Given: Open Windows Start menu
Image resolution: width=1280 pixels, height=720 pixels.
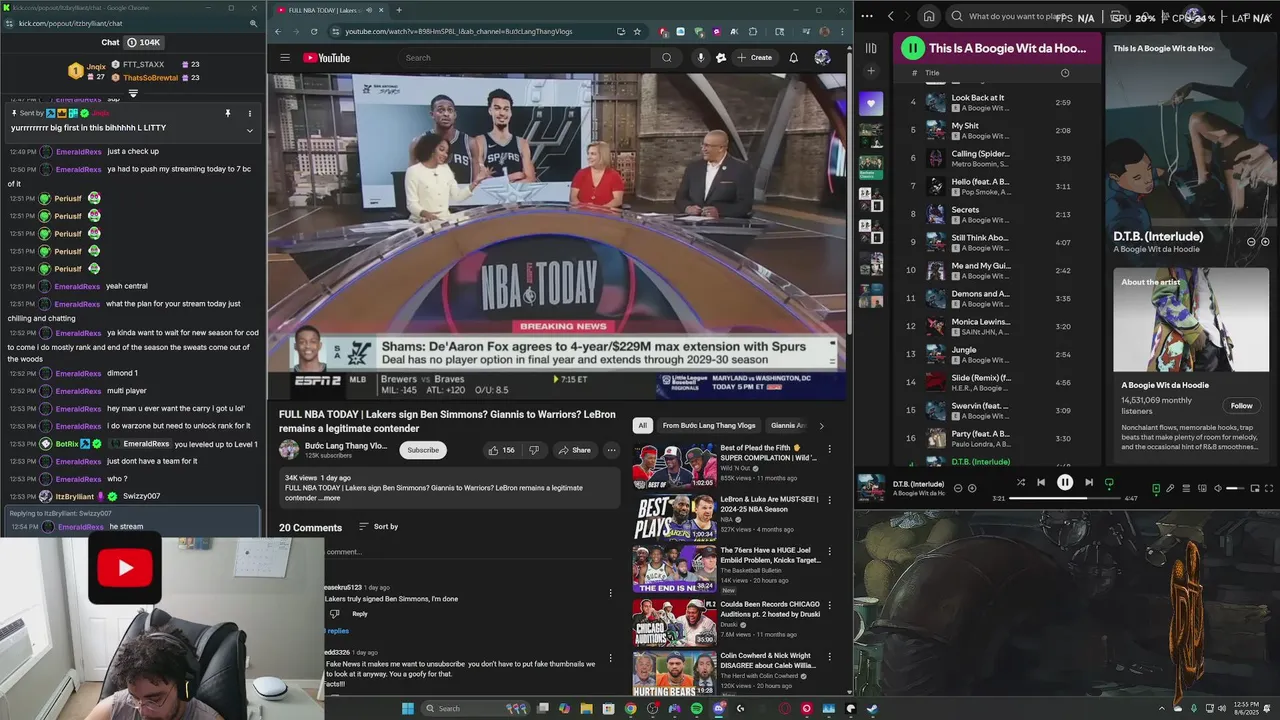Looking at the screenshot, I should (408, 709).
